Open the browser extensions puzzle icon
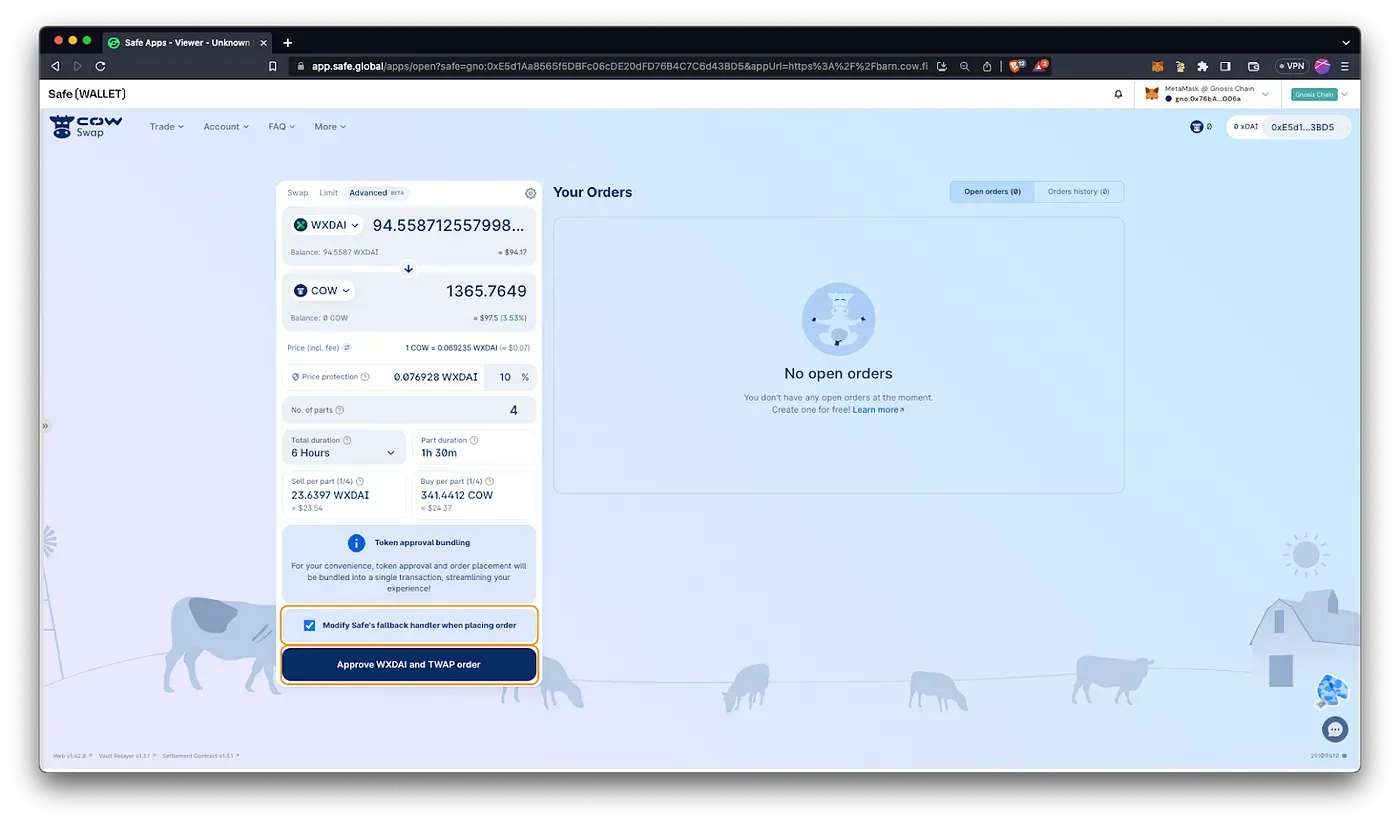Viewport: 1400px width, 824px height. coord(1203,66)
